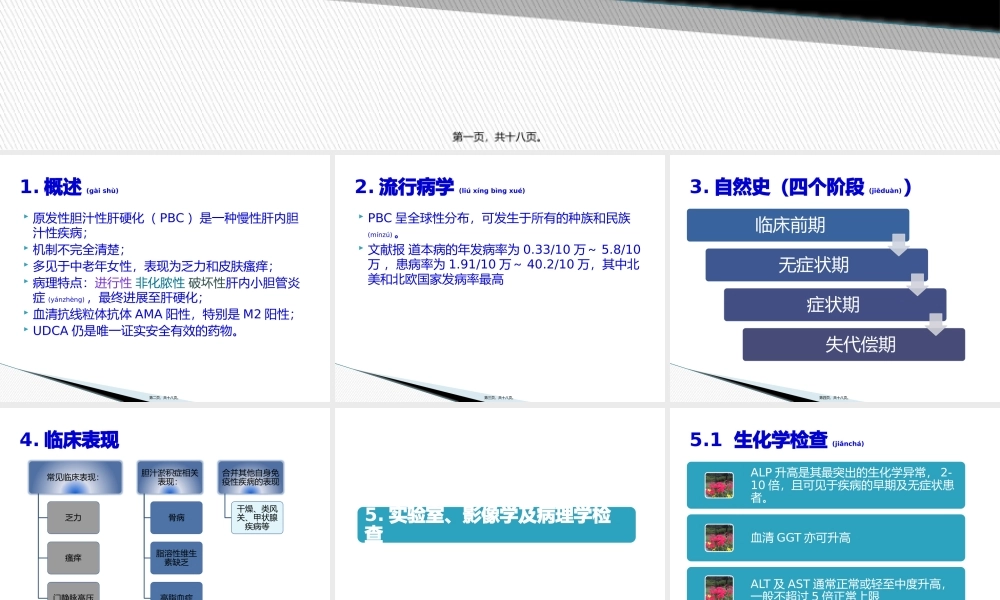Click the blue glow icon inside 胆汁淤积症相关表现 box

point(172,492)
